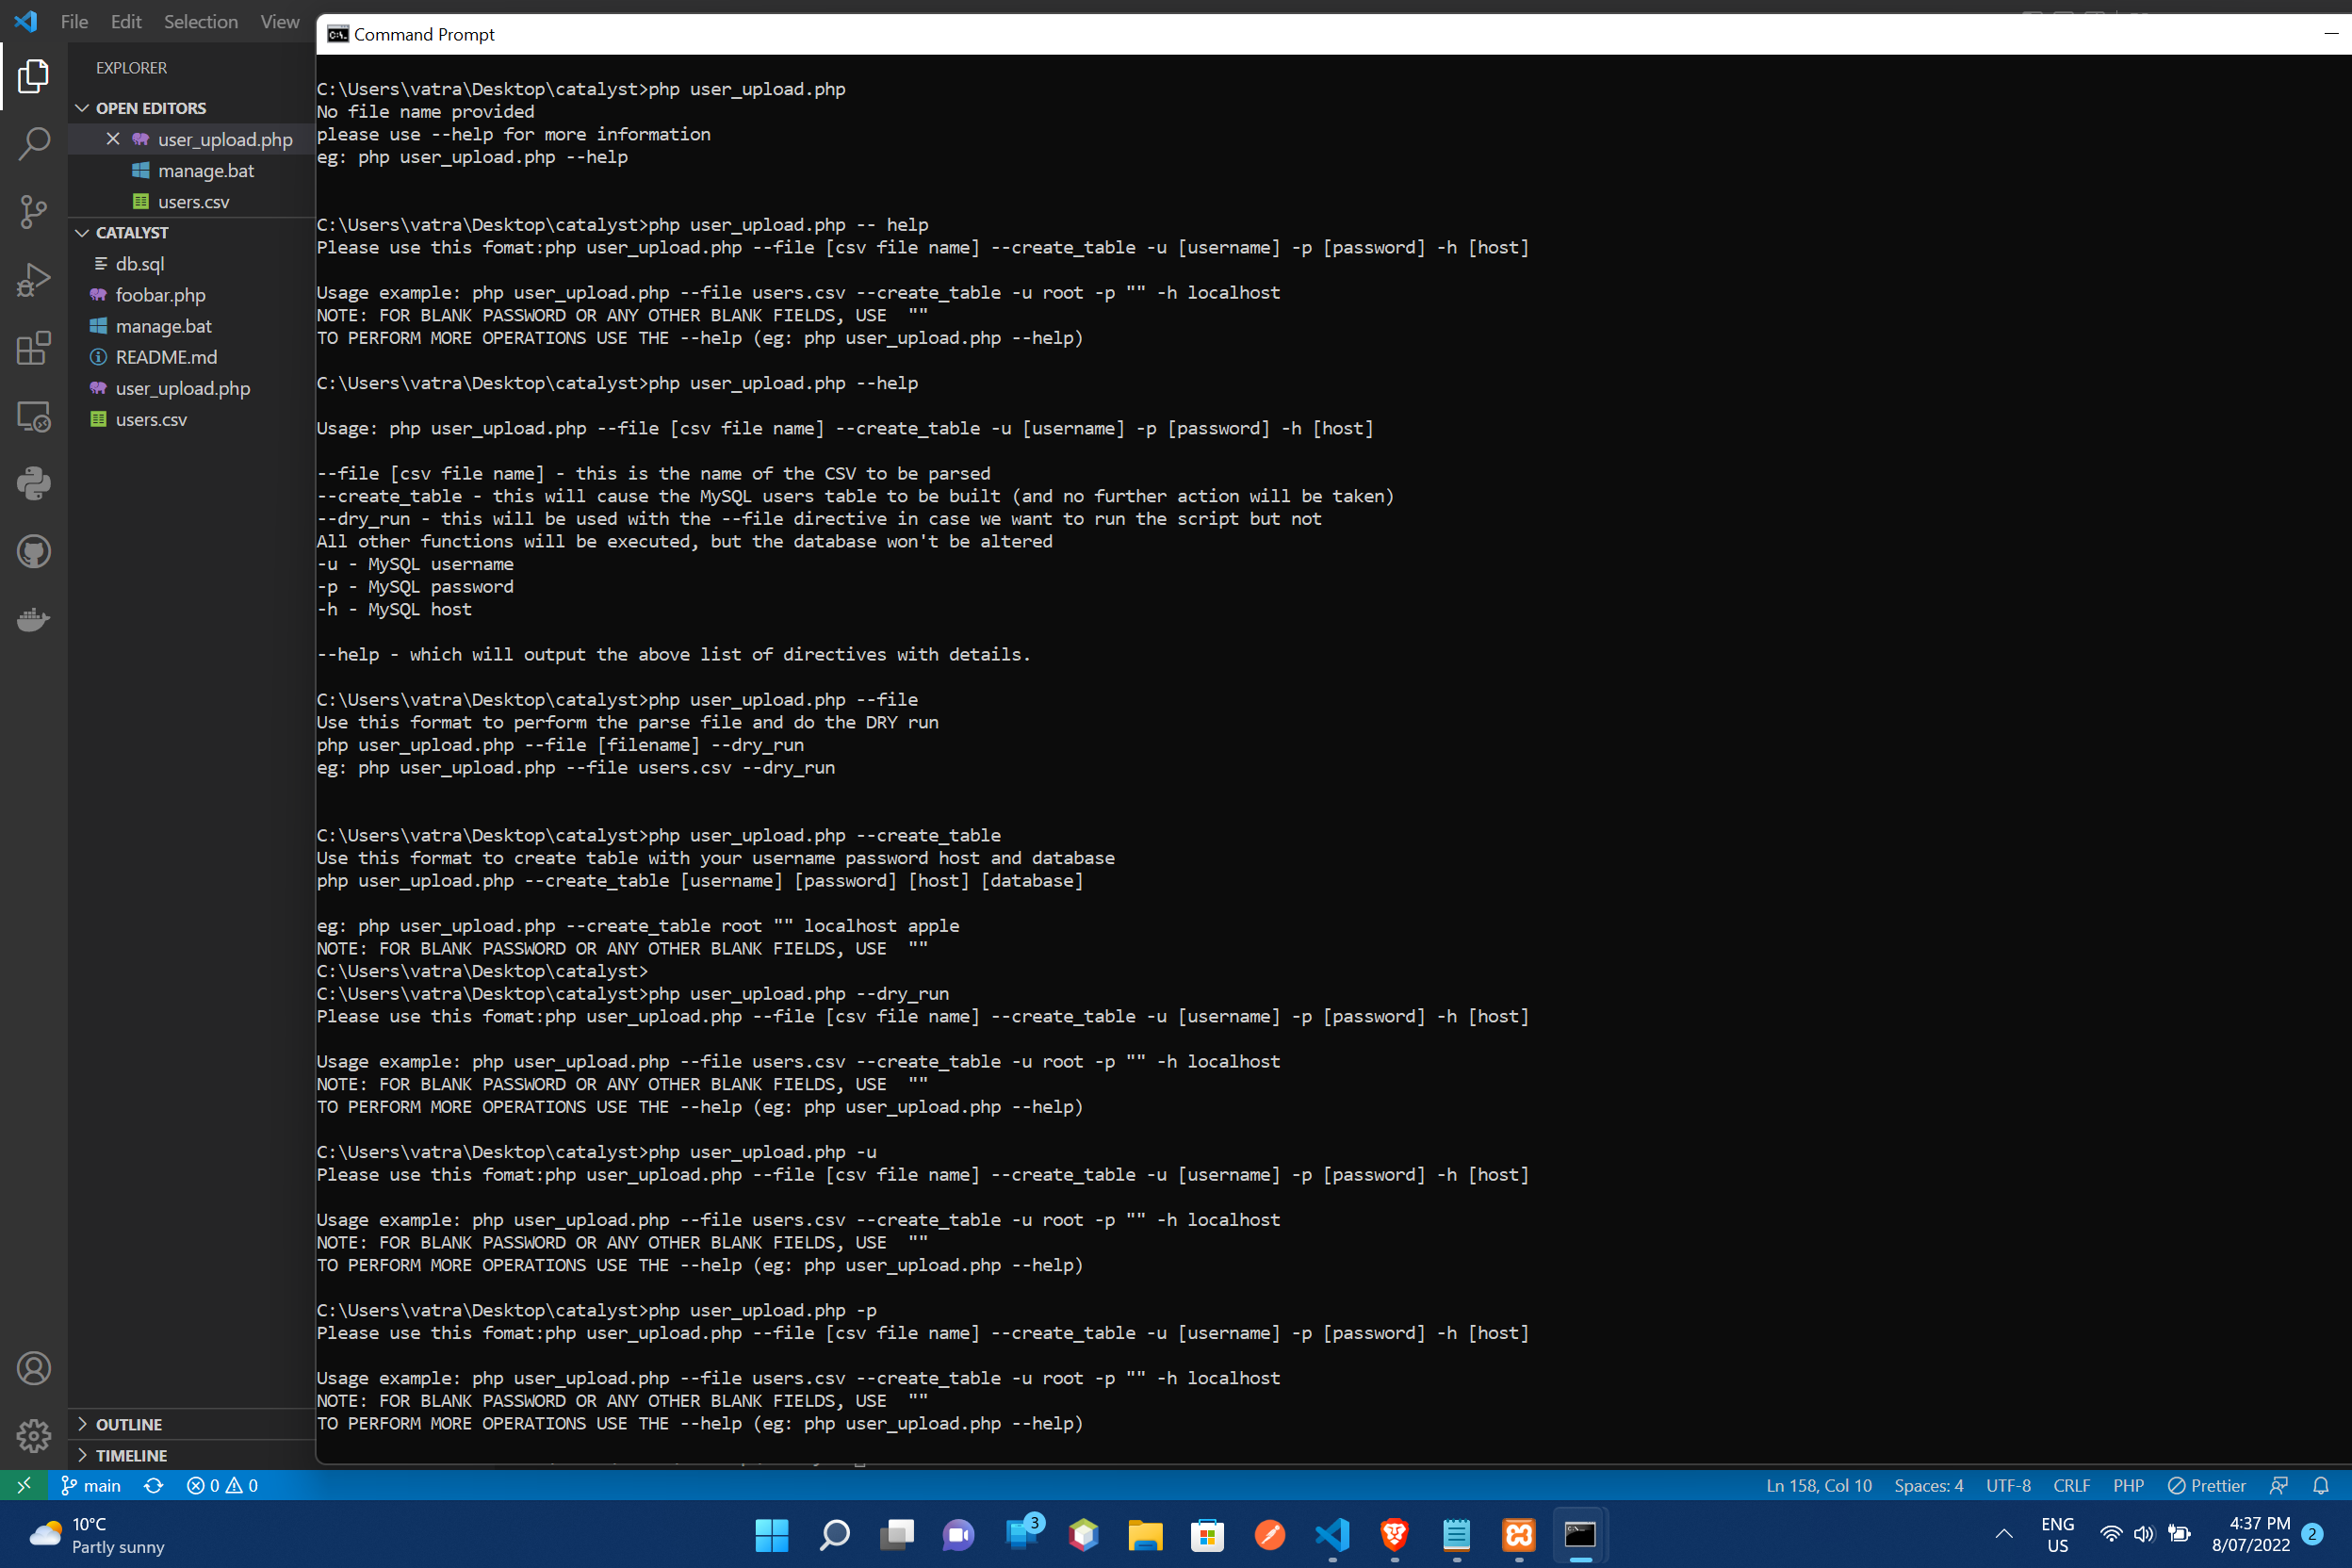
Task: Open the Docker extension panel
Action: coord(34,619)
